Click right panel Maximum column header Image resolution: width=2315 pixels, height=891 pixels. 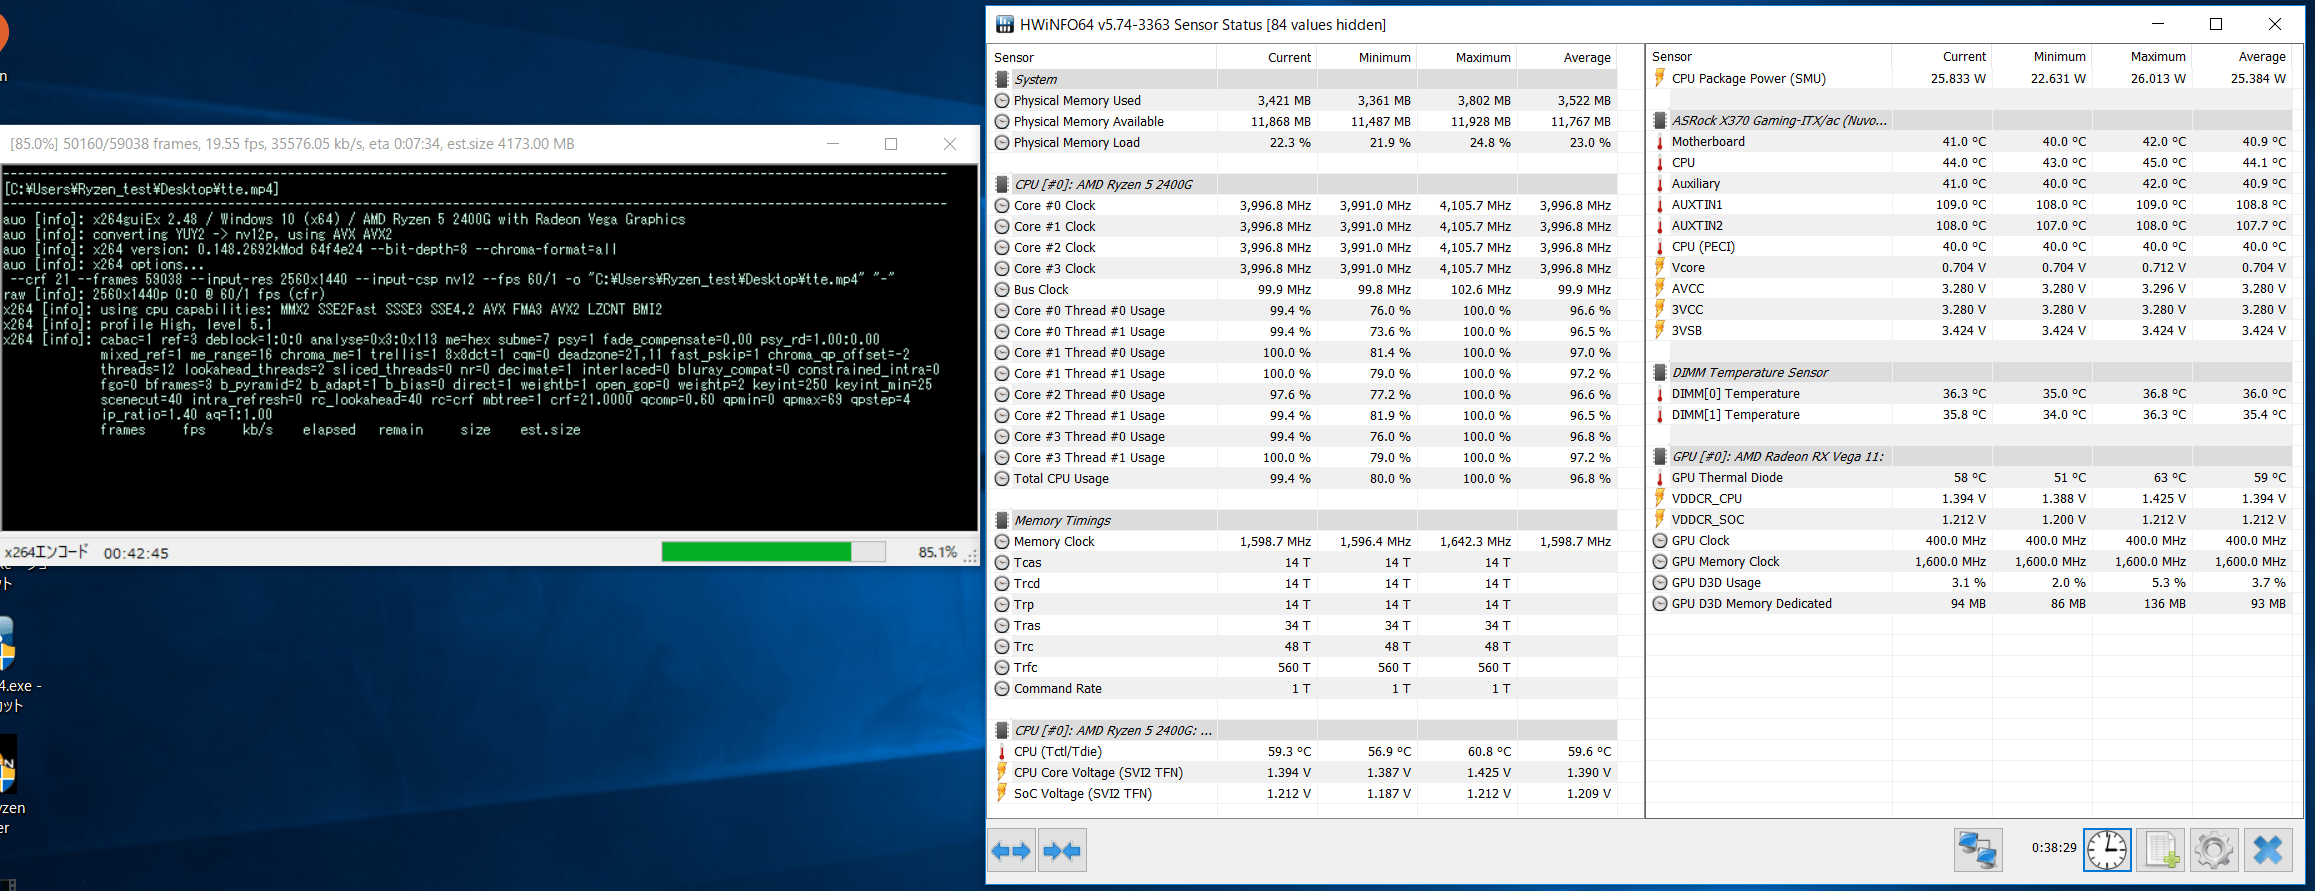coord(2142,56)
